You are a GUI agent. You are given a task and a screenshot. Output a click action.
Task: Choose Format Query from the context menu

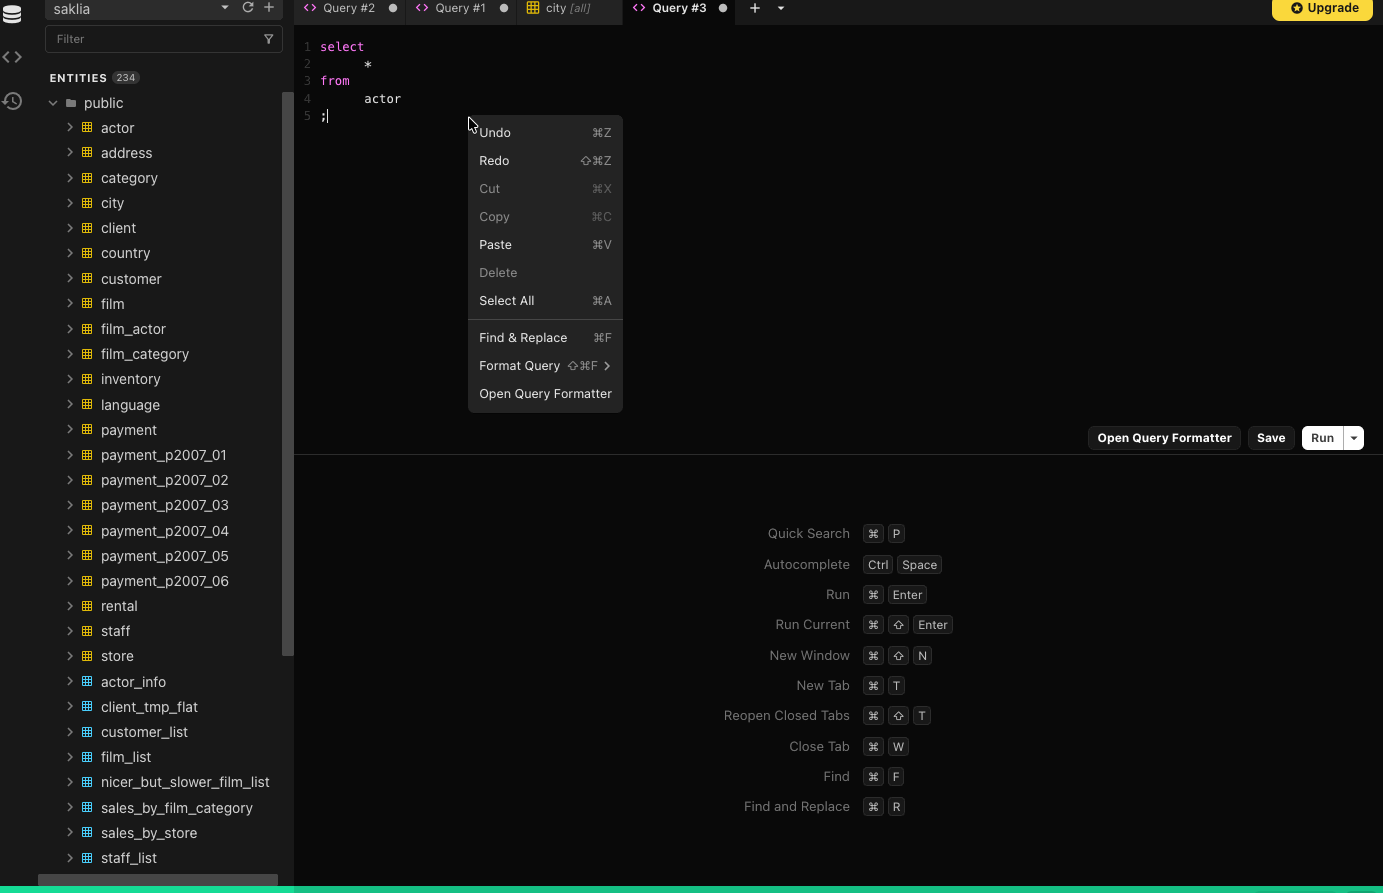coord(519,366)
